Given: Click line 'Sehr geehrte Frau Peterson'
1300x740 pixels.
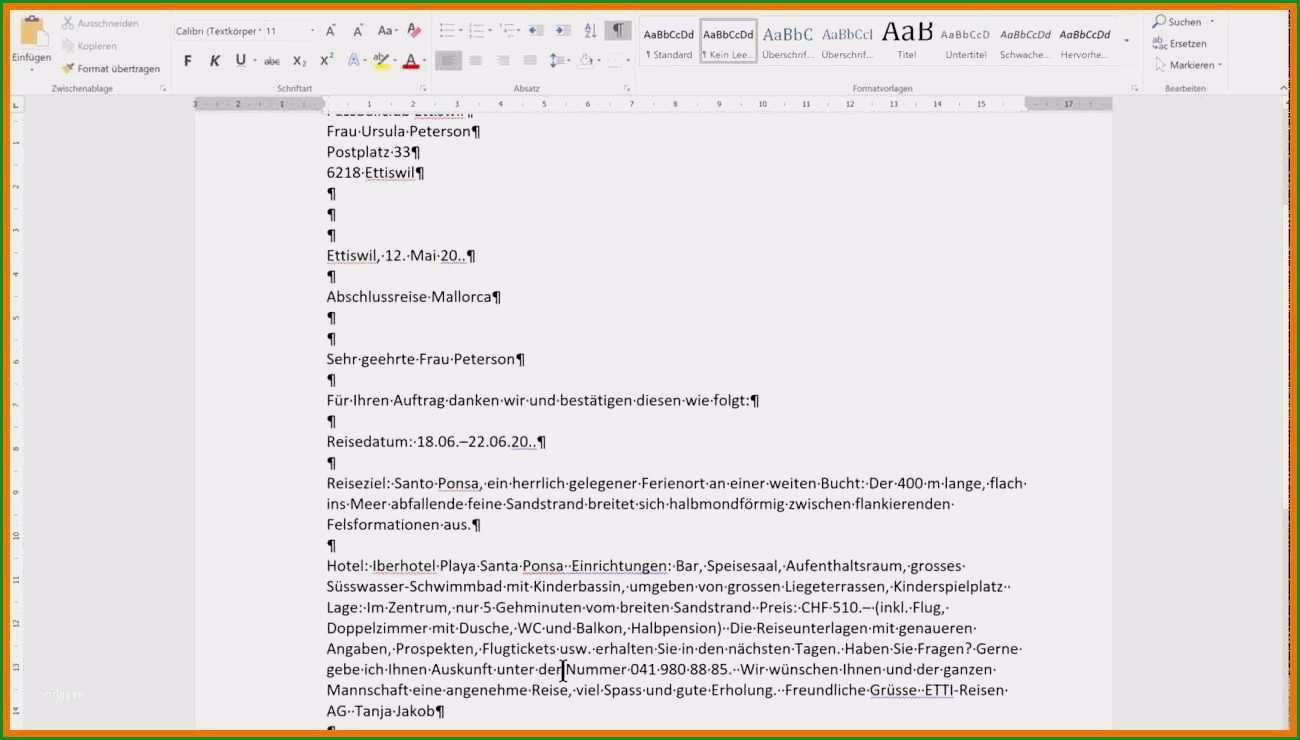Looking at the screenshot, I should click(x=421, y=359).
